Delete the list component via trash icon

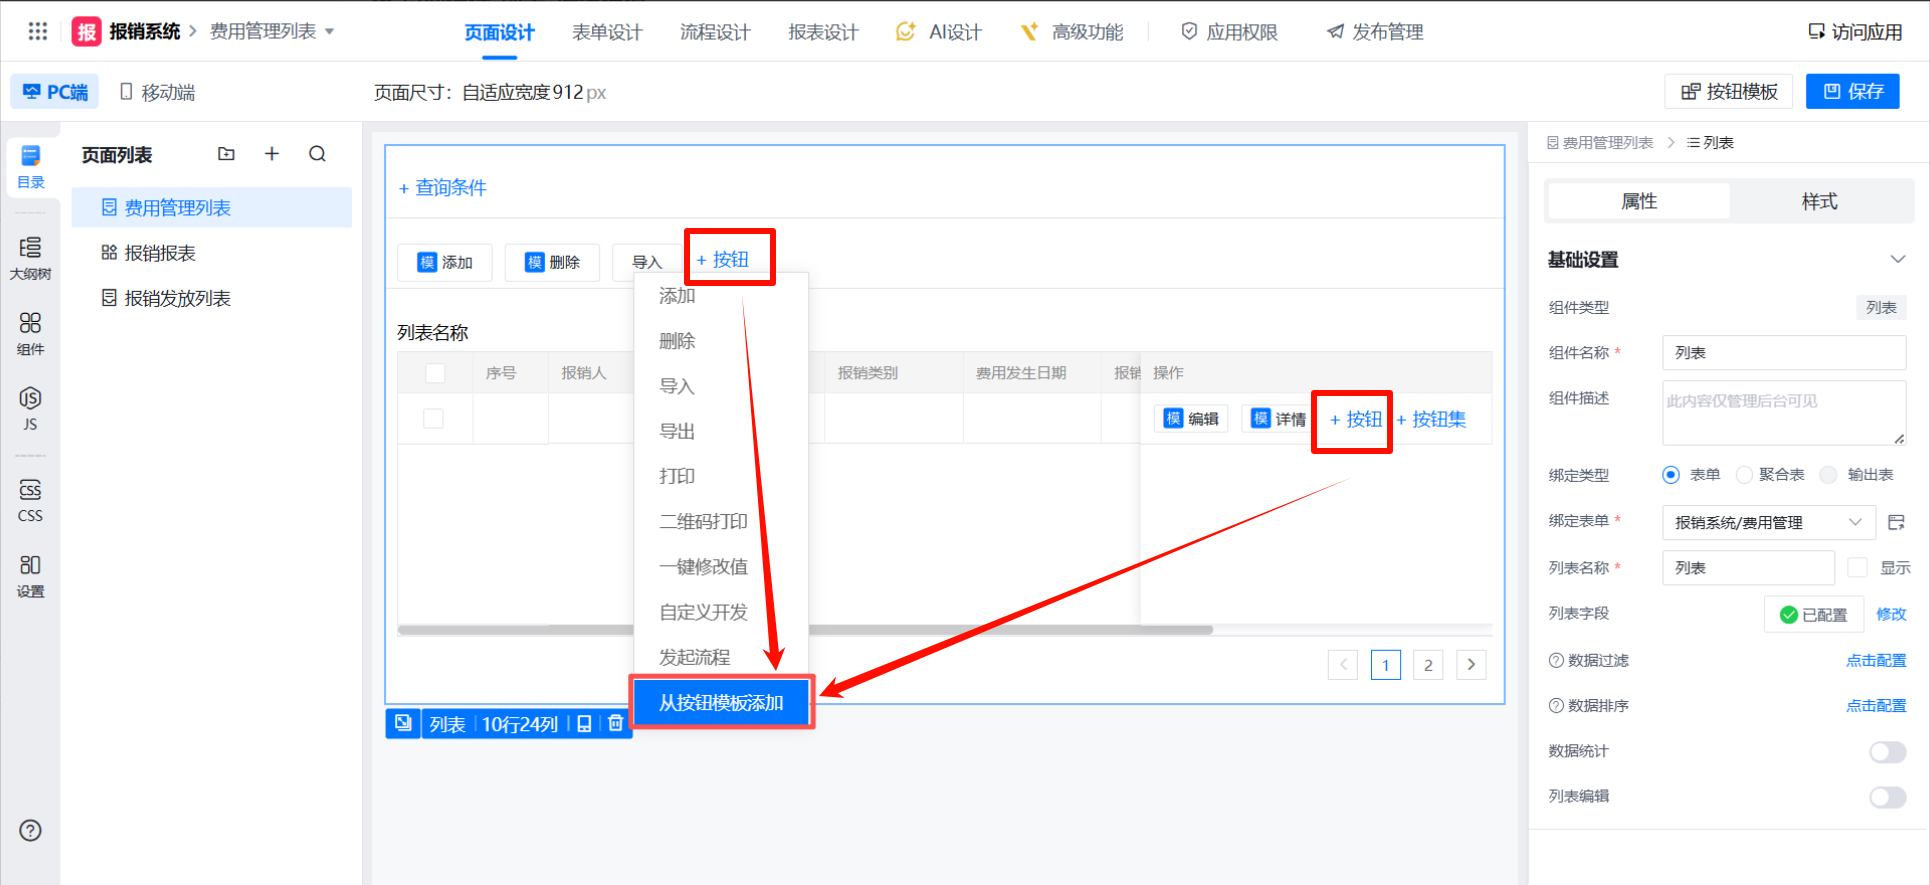click(615, 723)
